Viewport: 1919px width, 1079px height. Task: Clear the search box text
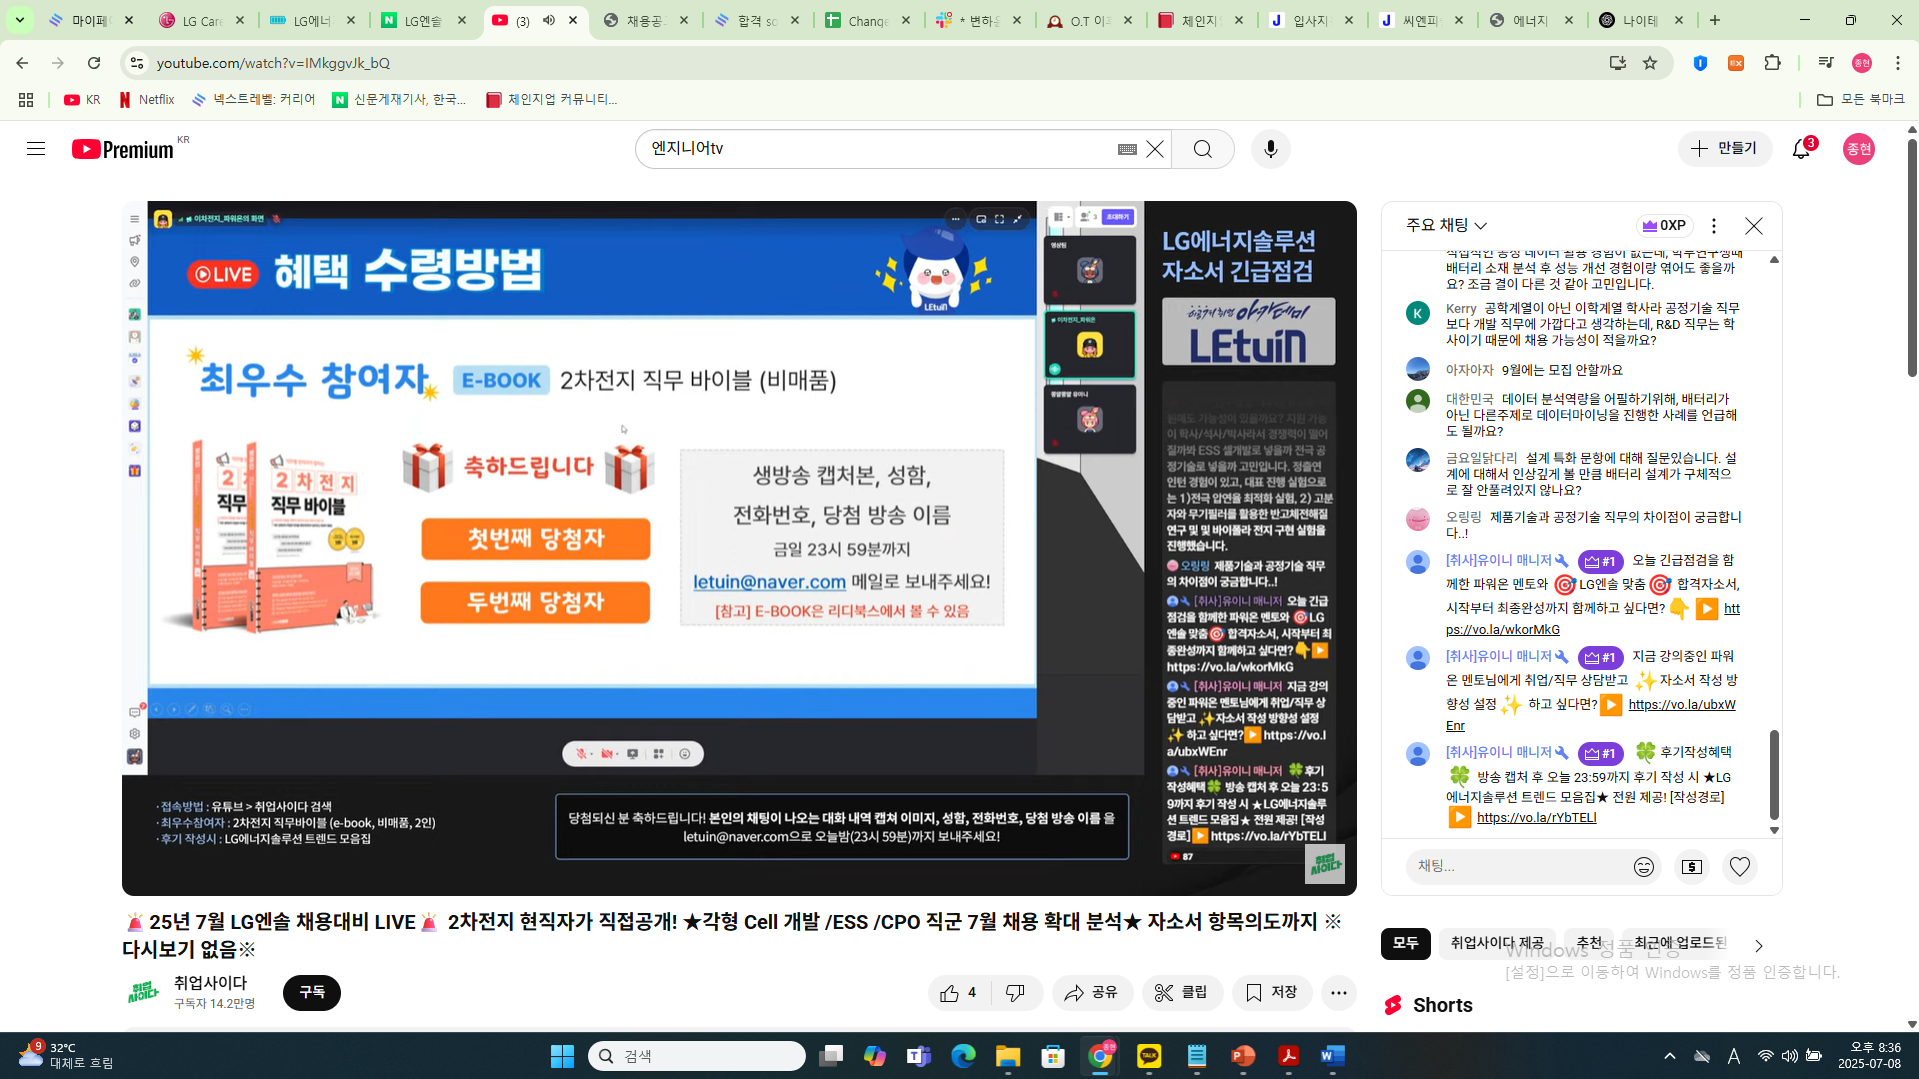(x=1155, y=149)
